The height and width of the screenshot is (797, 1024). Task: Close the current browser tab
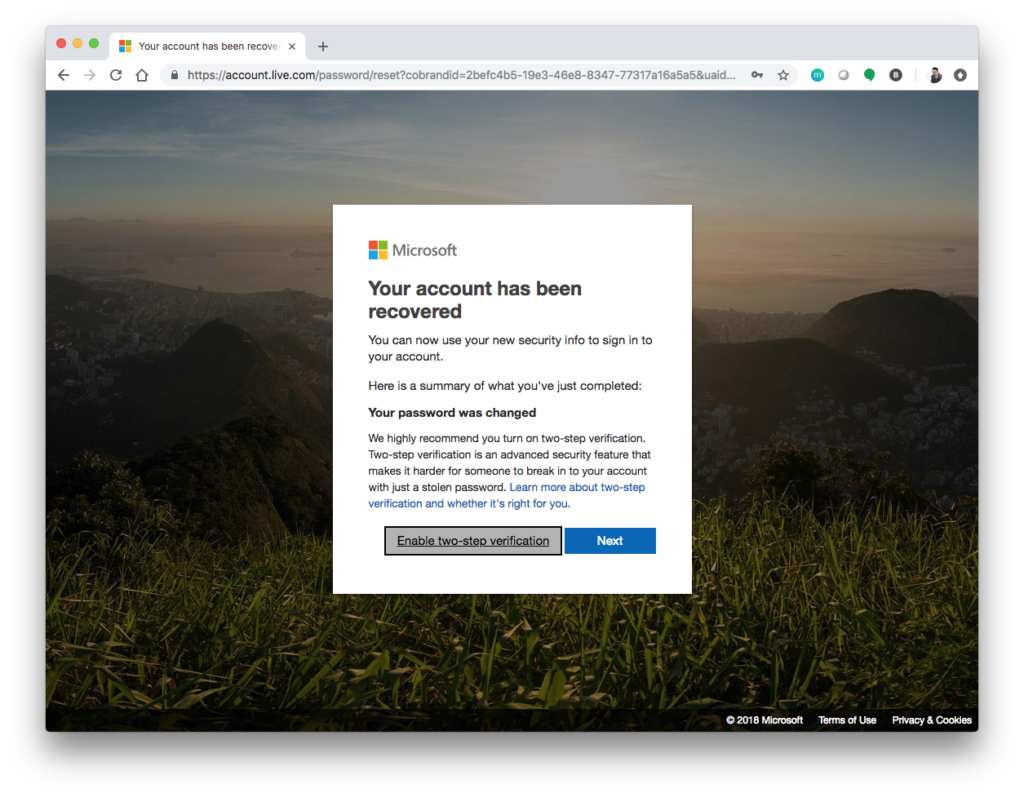(292, 46)
